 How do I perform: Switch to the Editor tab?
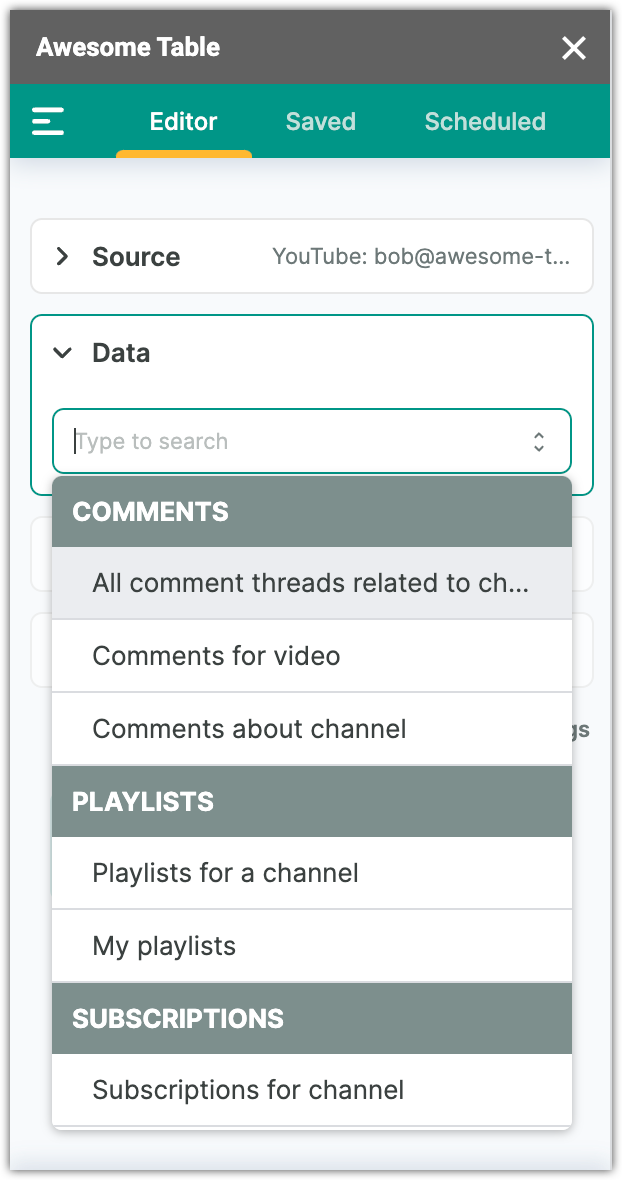(183, 122)
